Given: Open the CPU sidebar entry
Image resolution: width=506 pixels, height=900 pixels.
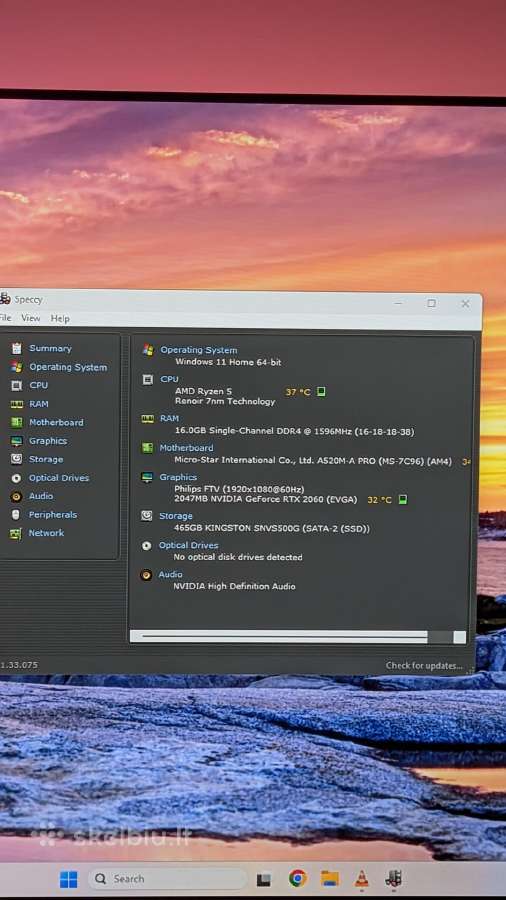Looking at the screenshot, I should [38, 385].
